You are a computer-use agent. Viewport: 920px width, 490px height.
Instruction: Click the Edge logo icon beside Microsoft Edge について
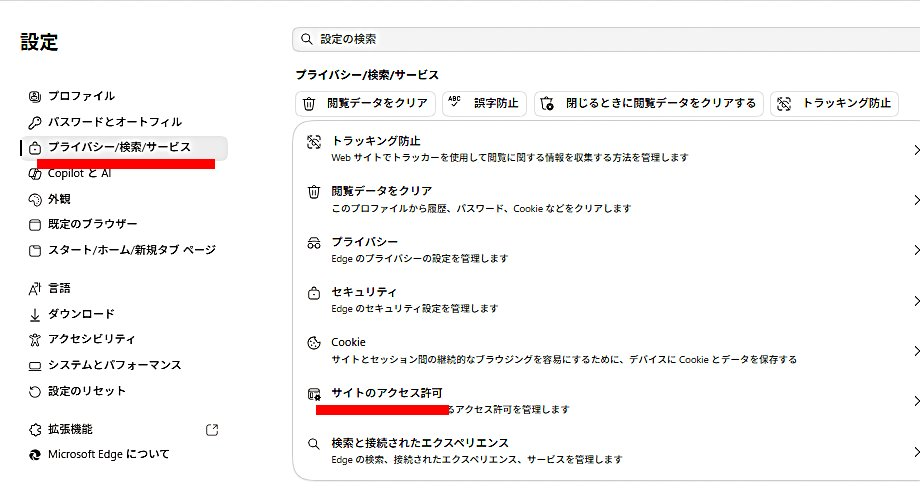pyautogui.click(x=35, y=455)
